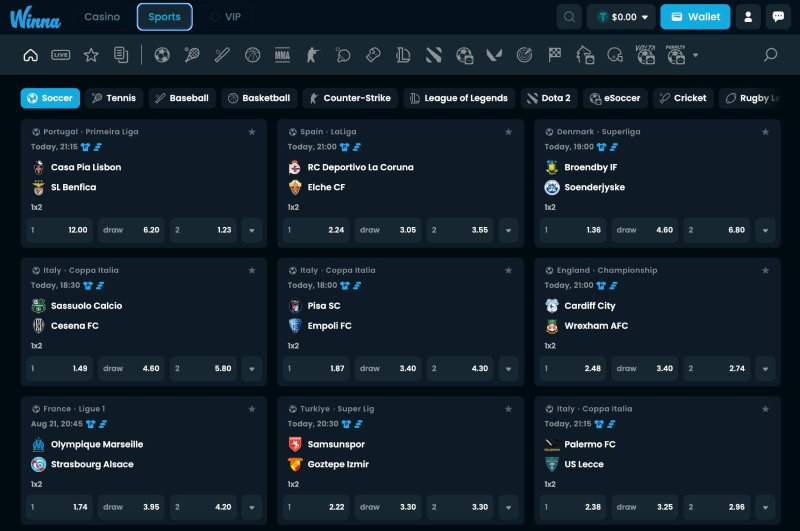This screenshot has width=800, height=531.
Task: Select the basketball icon in toolbar
Action: [x=253, y=55]
